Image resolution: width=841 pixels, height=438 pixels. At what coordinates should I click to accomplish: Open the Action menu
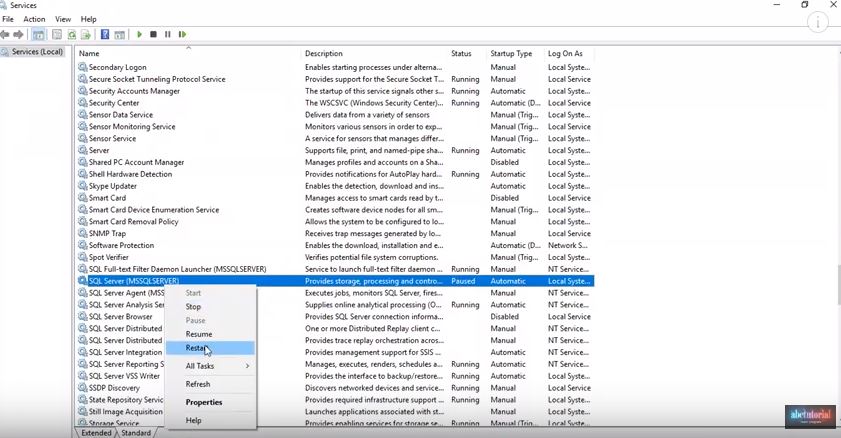tap(34, 19)
